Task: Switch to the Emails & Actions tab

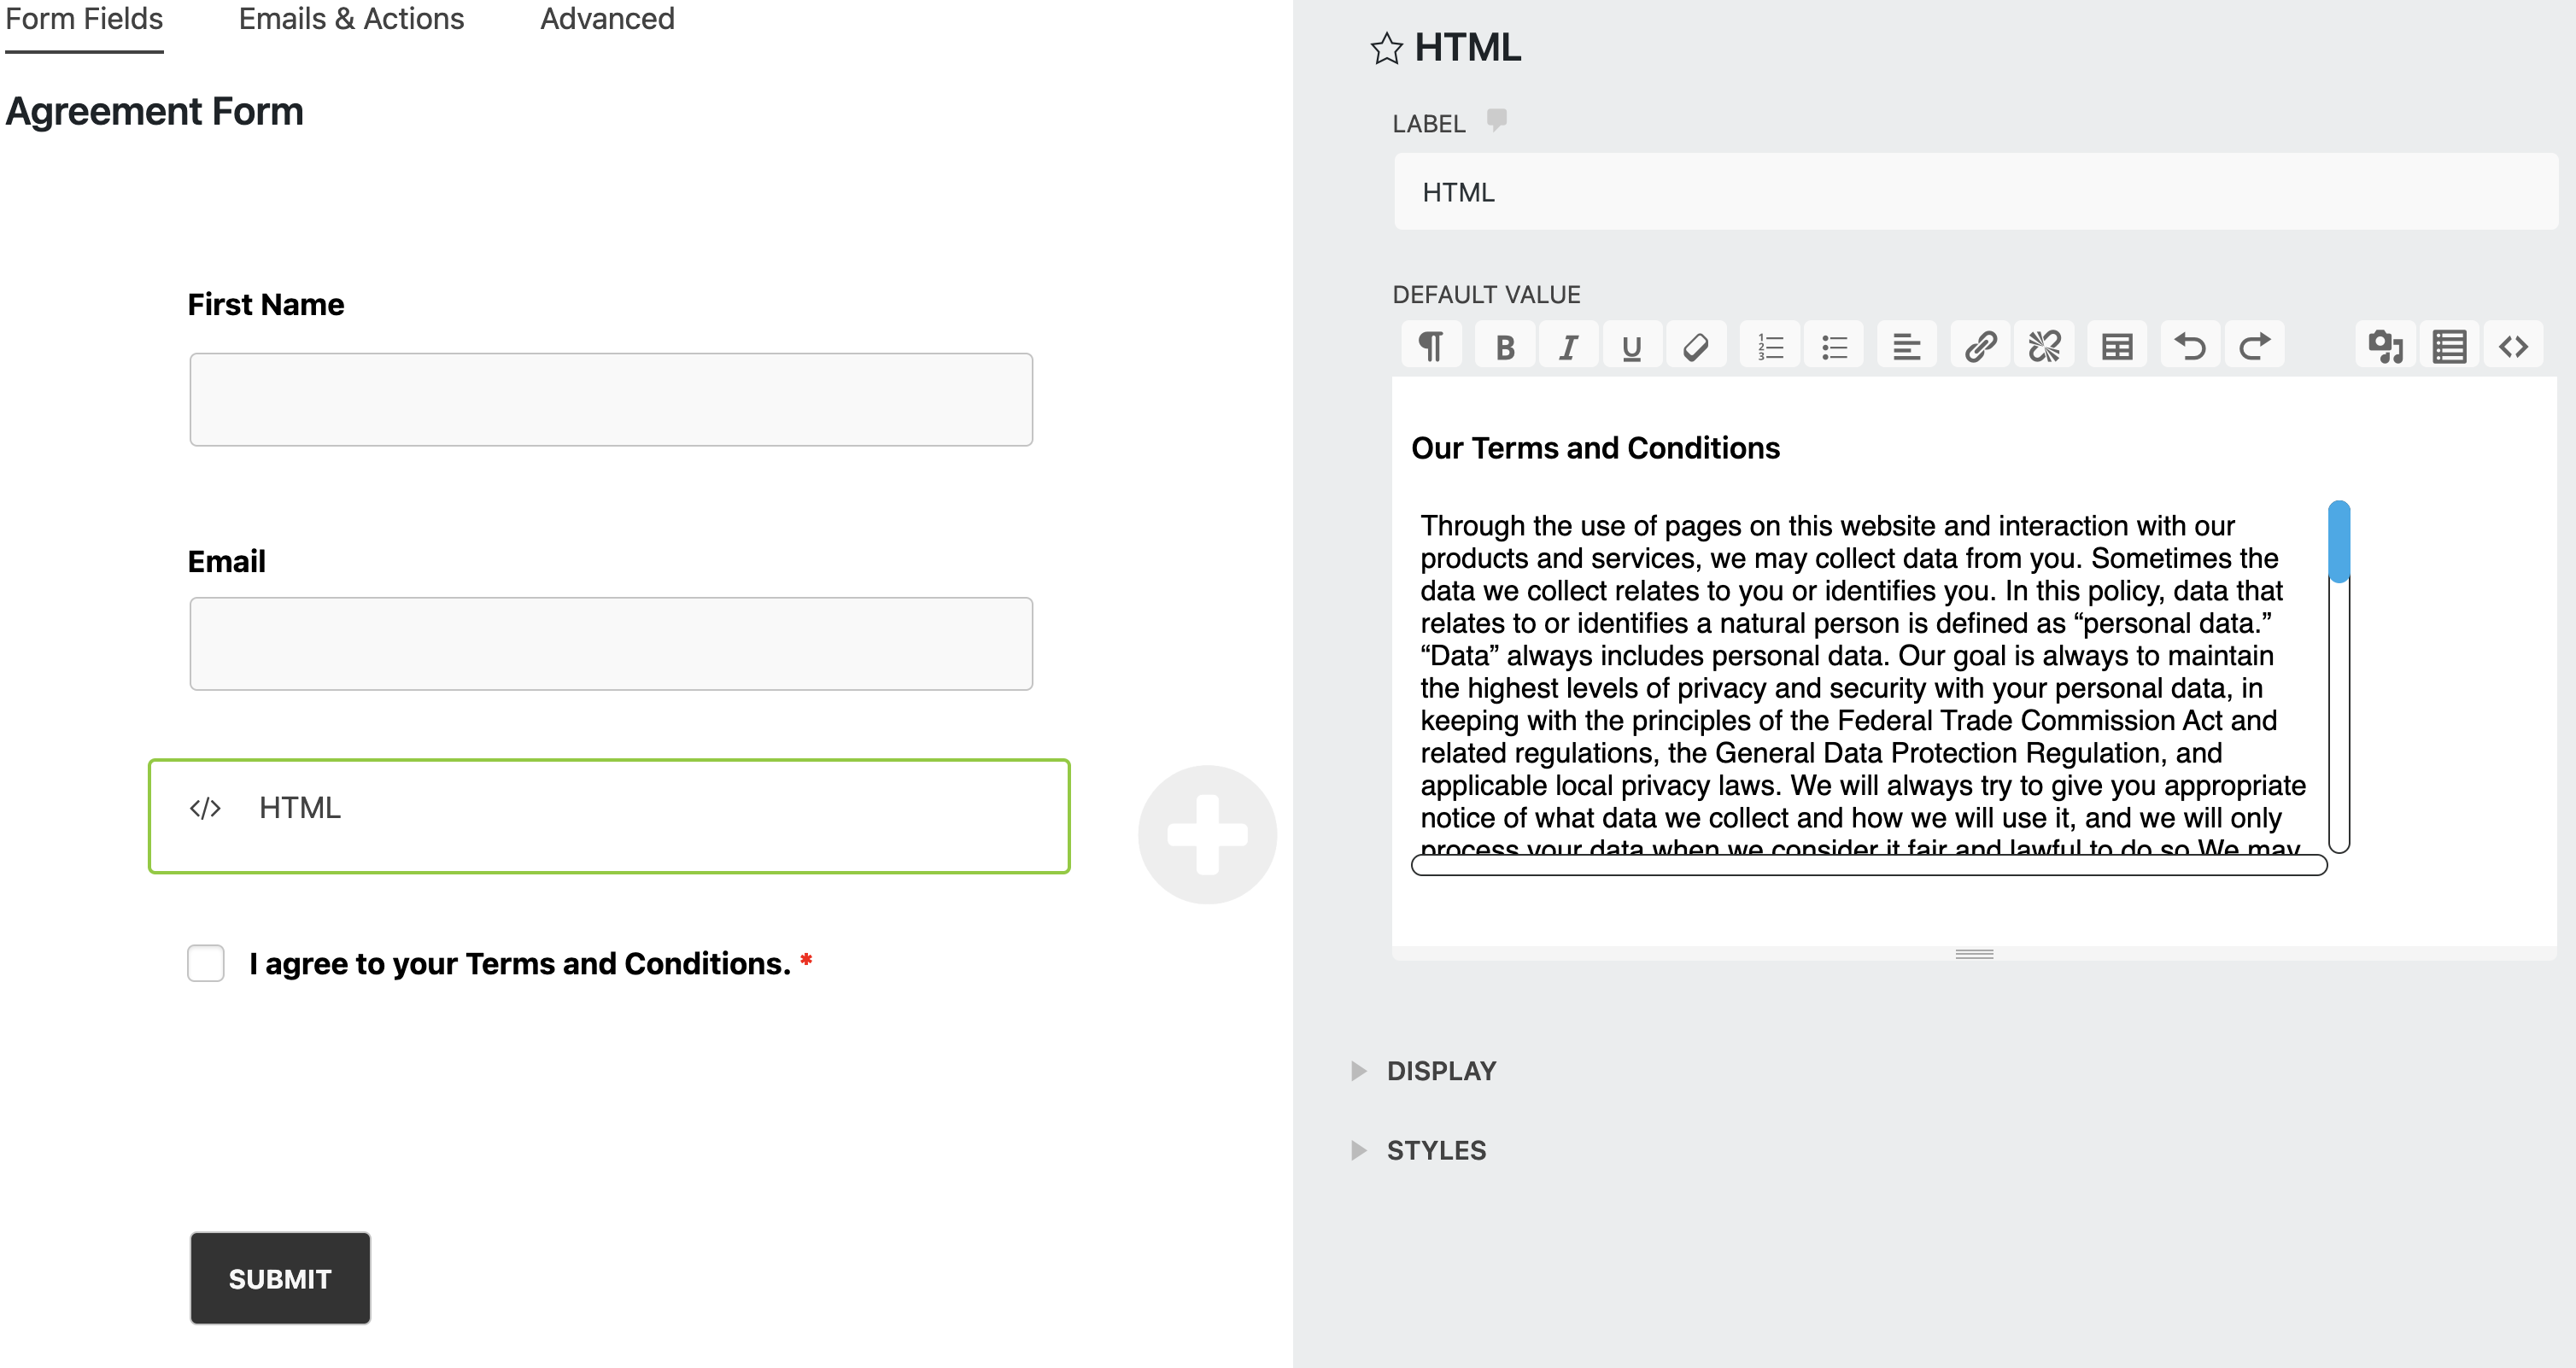Action: tap(351, 19)
